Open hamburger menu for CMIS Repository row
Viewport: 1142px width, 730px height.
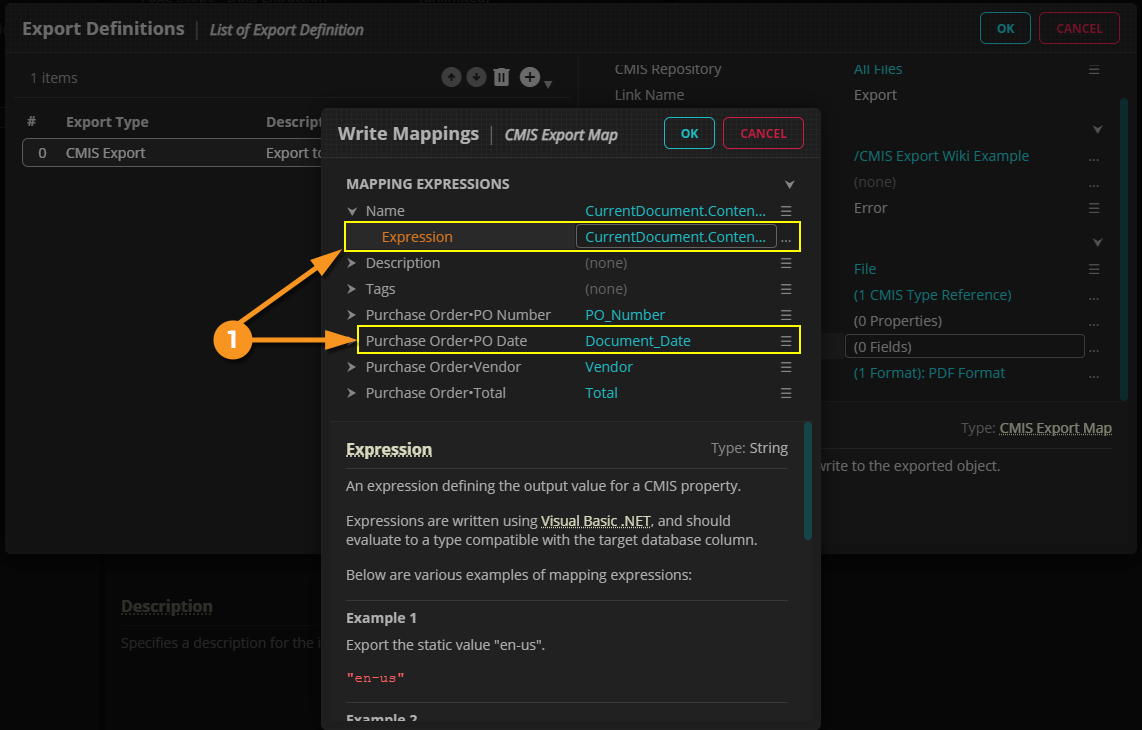click(x=1094, y=70)
